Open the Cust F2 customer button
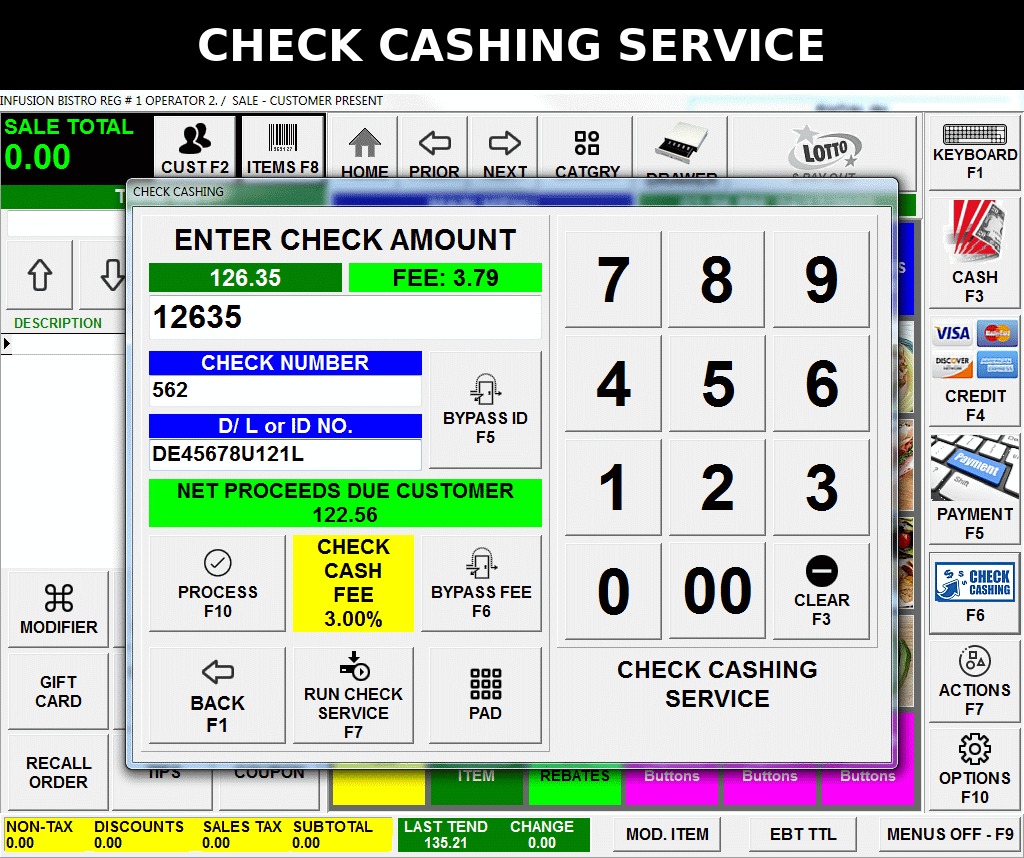The height and width of the screenshot is (858, 1024). [195, 148]
